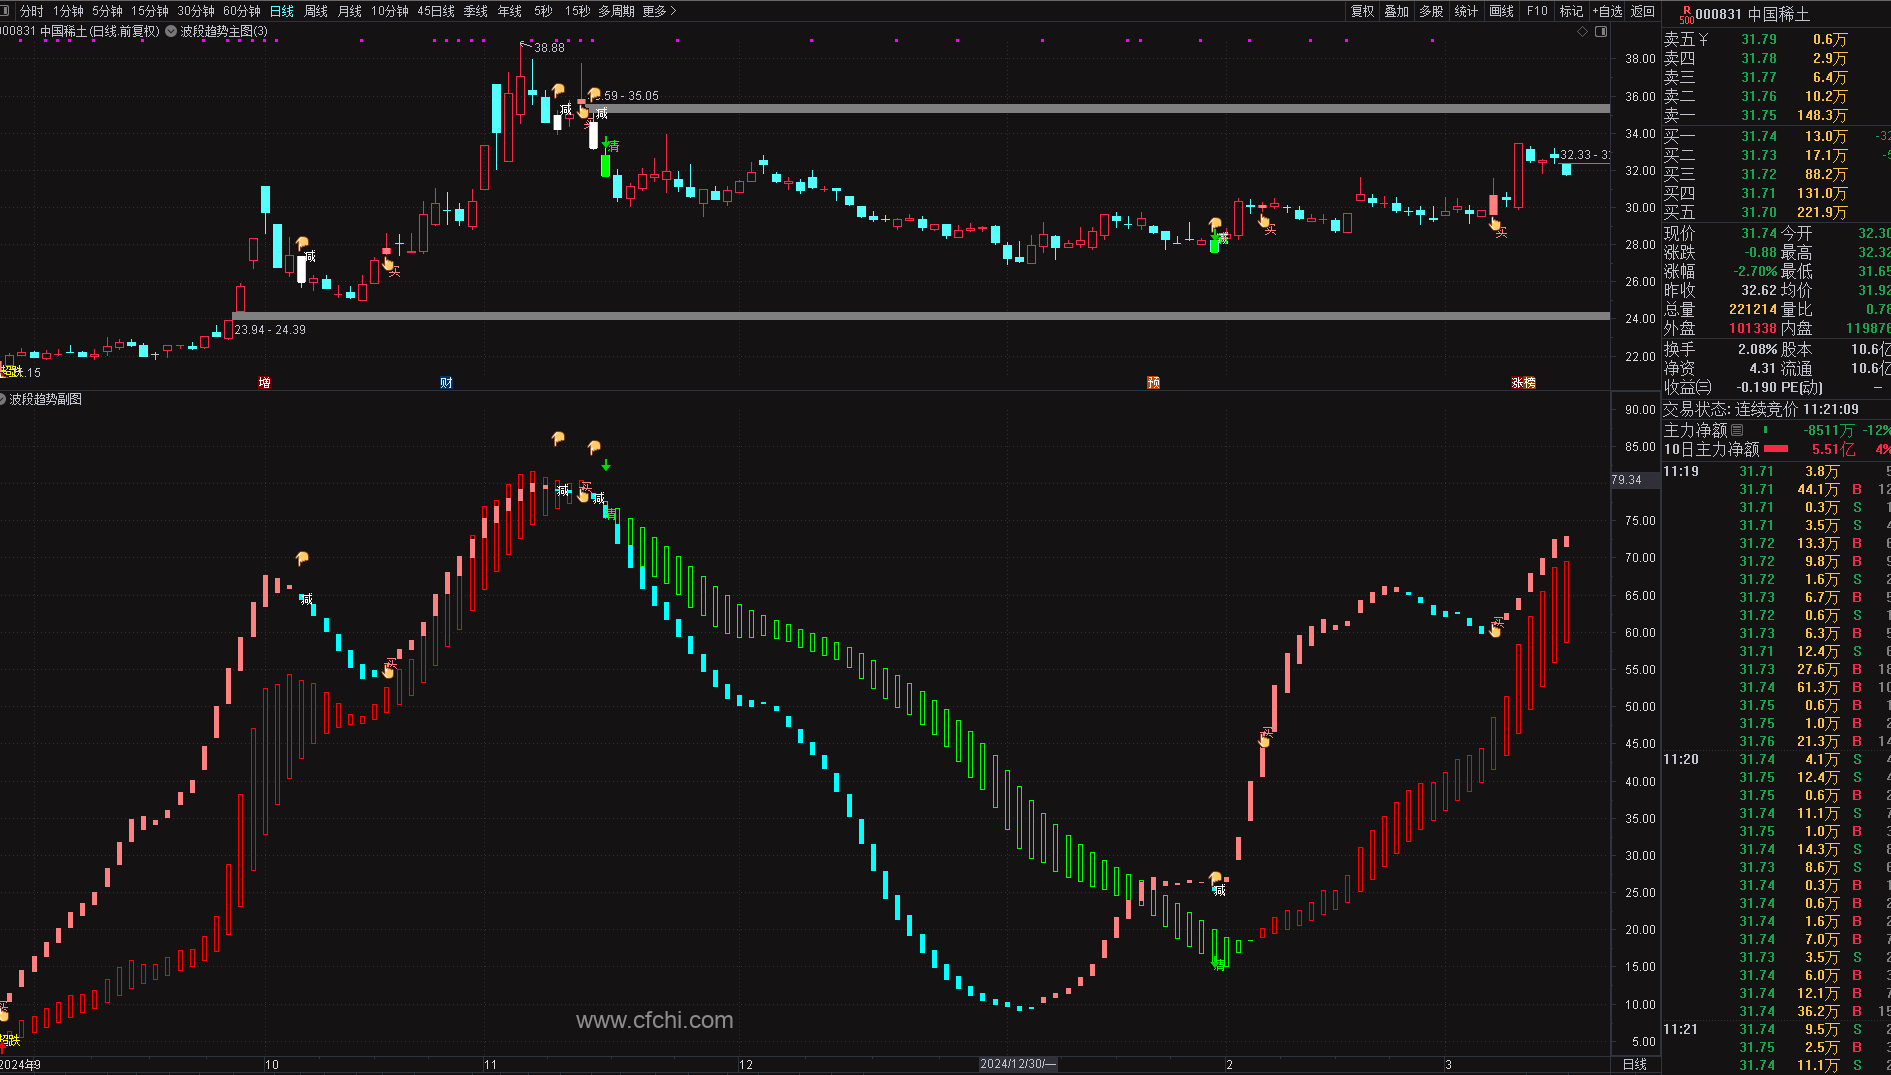This screenshot has width=1891, height=1075.
Task: Open the 波段趋势主图 indicator dropdown arrow
Action: [x=171, y=31]
